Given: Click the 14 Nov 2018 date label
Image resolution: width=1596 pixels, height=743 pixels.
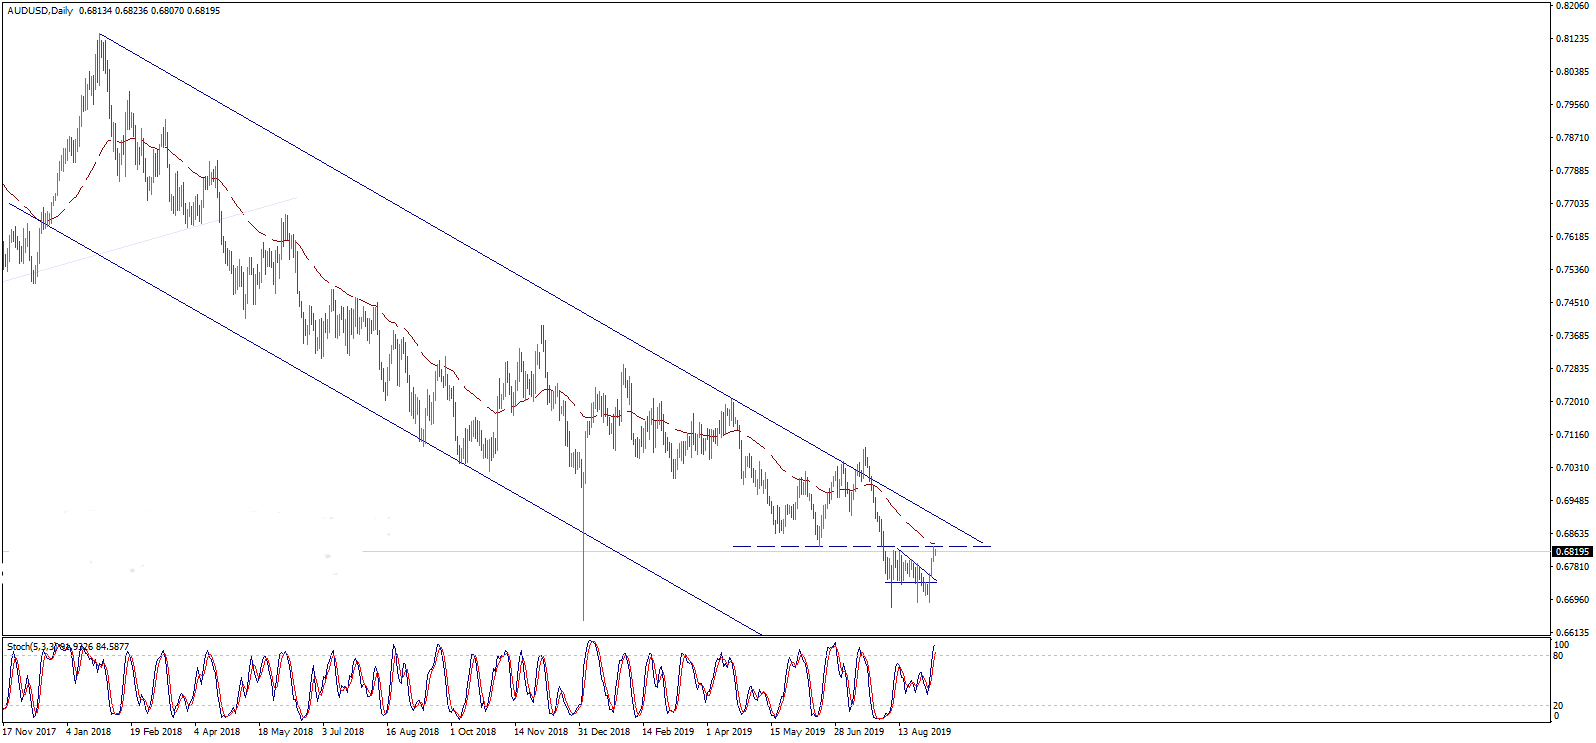Looking at the screenshot, I should (x=541, y=732).
